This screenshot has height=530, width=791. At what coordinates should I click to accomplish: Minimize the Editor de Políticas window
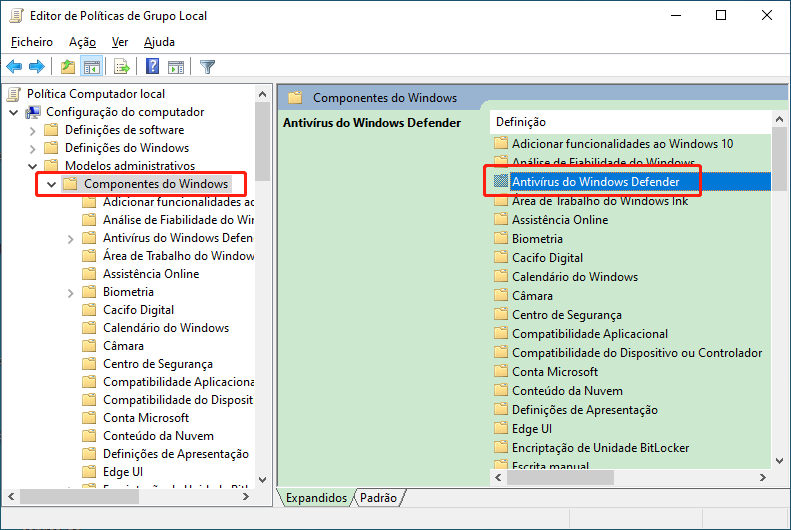(x=676, y=15)
